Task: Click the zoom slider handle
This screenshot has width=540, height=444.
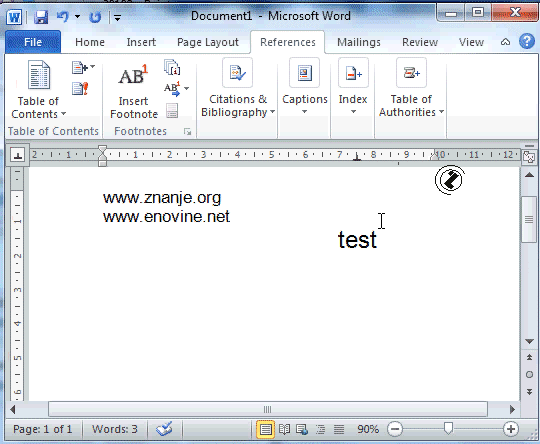Action: (x=448, y=429)
